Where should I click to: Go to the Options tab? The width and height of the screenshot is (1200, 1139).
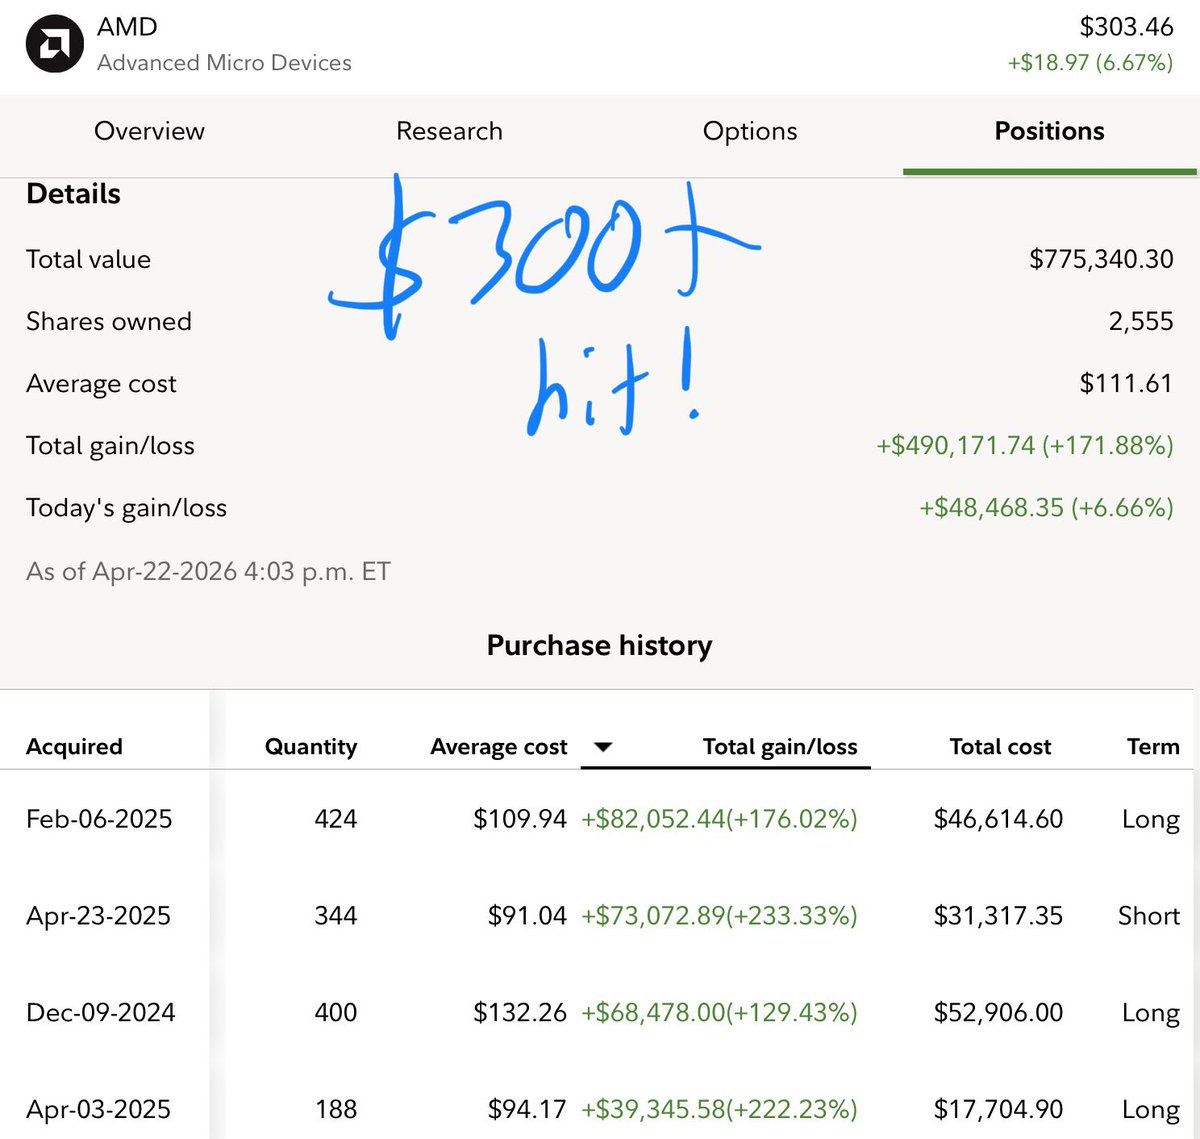click(x=750, y=131)
